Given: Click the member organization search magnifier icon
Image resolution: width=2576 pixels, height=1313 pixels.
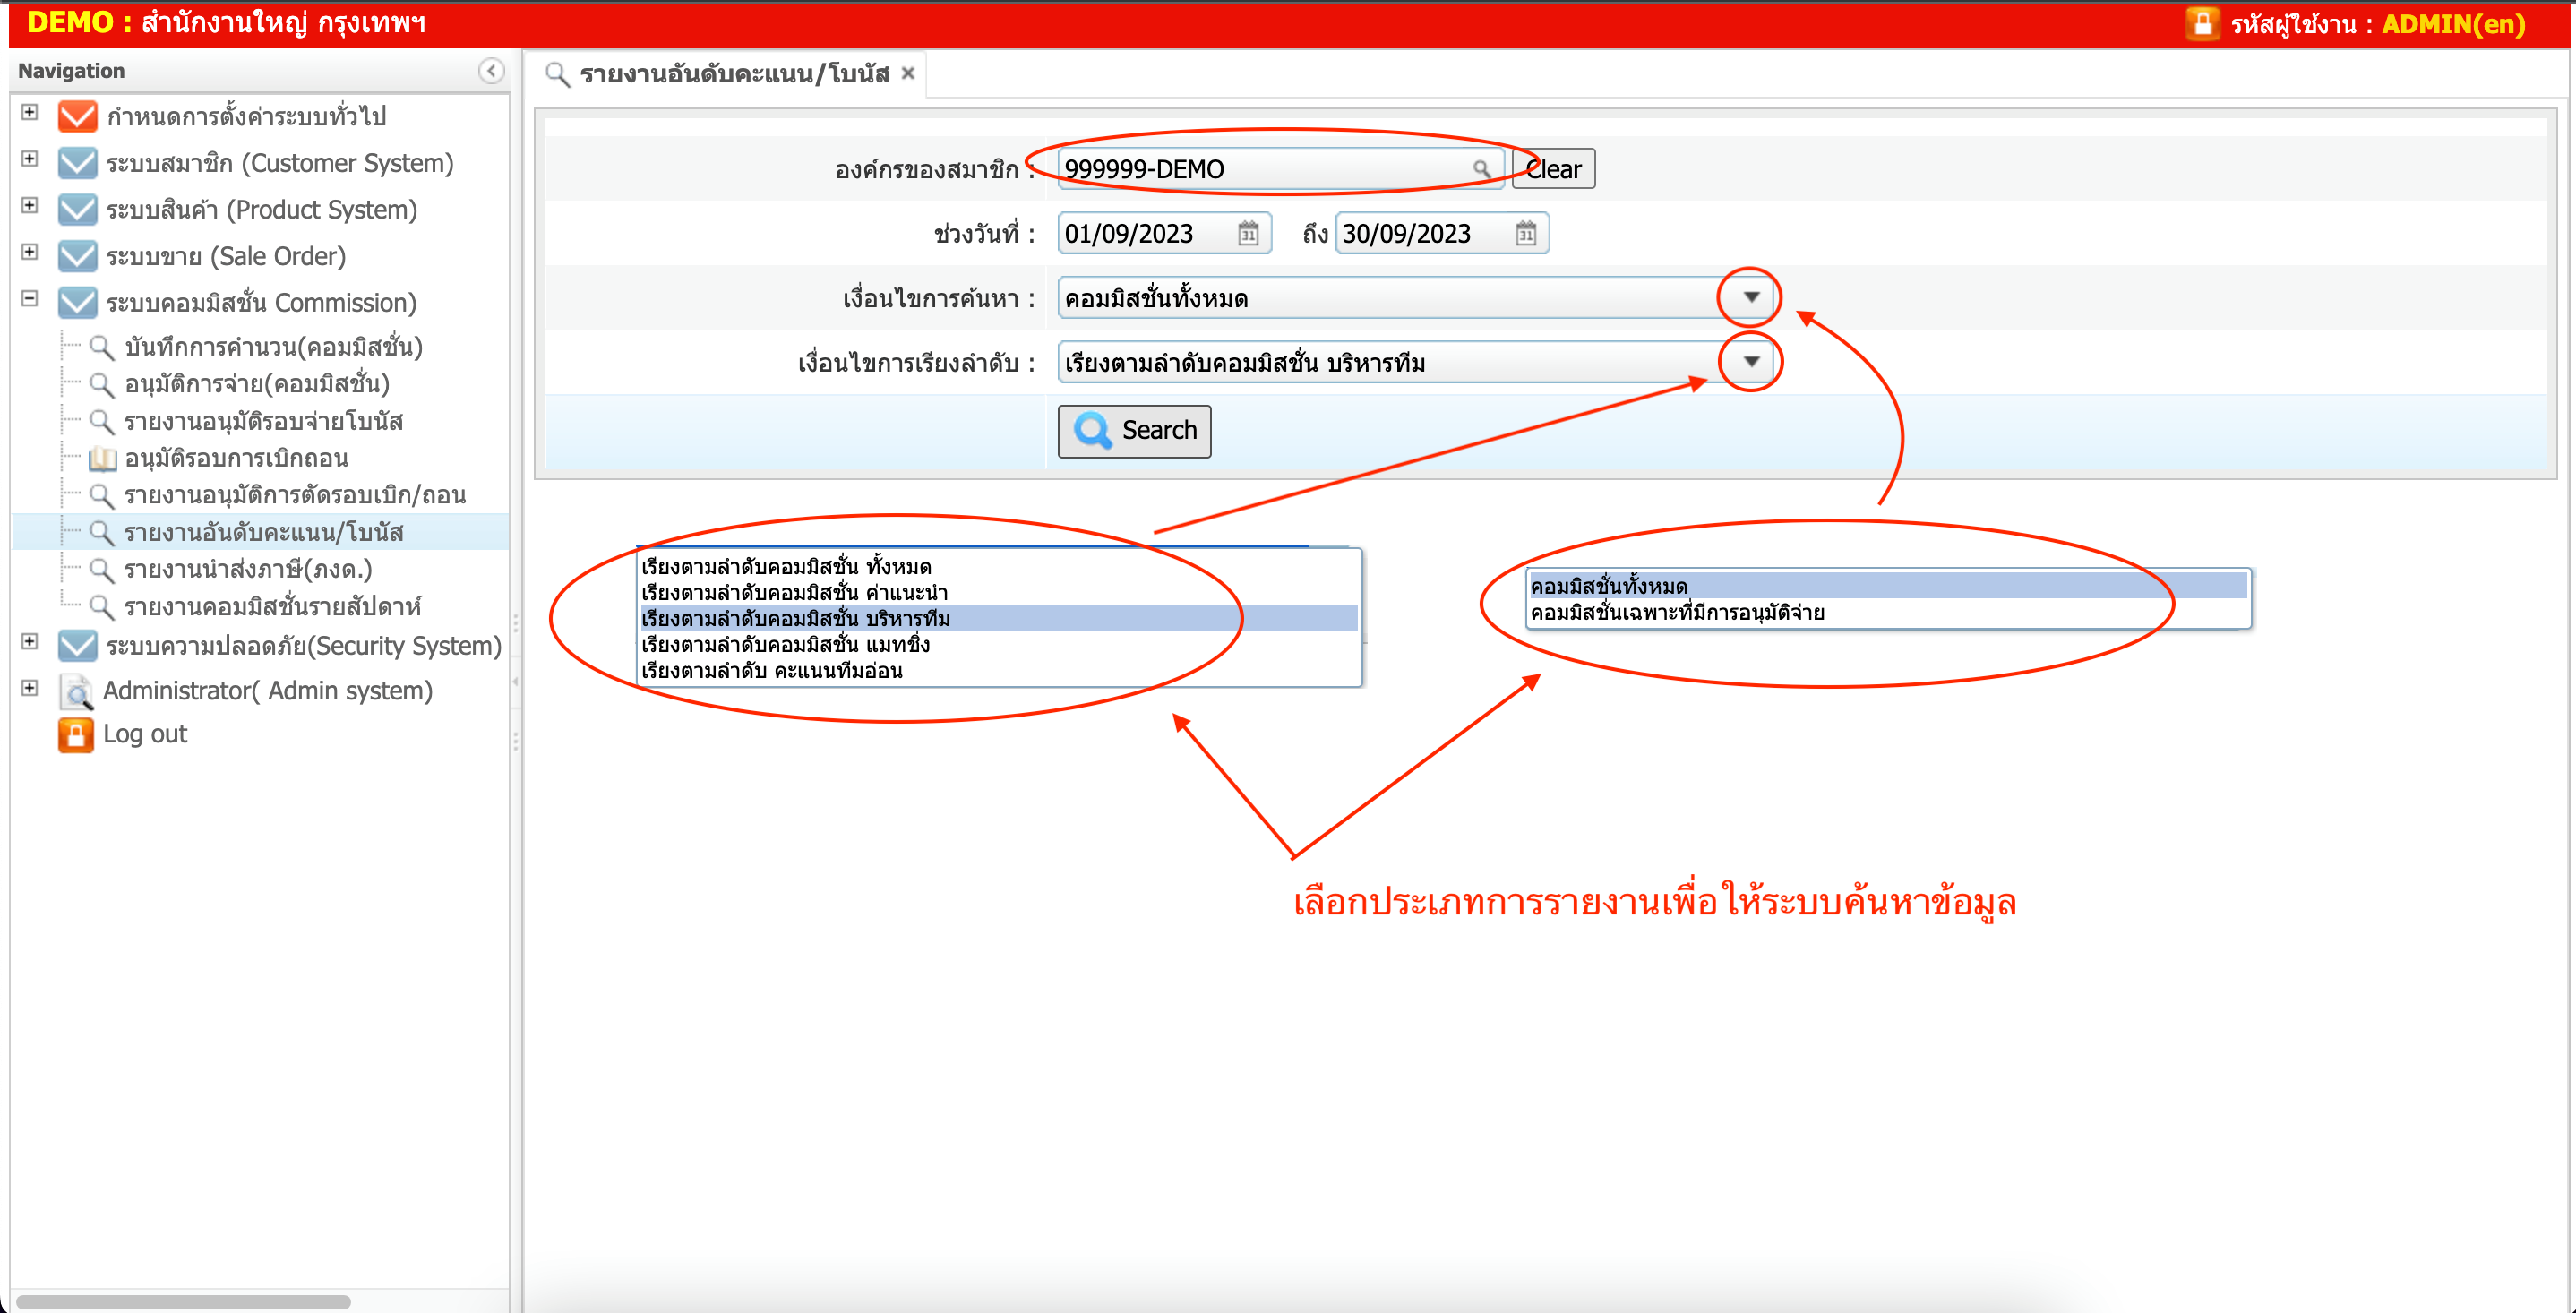Looking at the screenshot, I should click(1481, 169).
